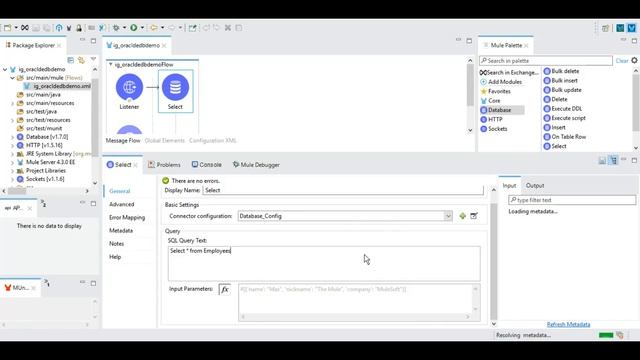This screenshot has height=360, width=640.
Task: Click Add Modules in palette
Action: (501, 82)
